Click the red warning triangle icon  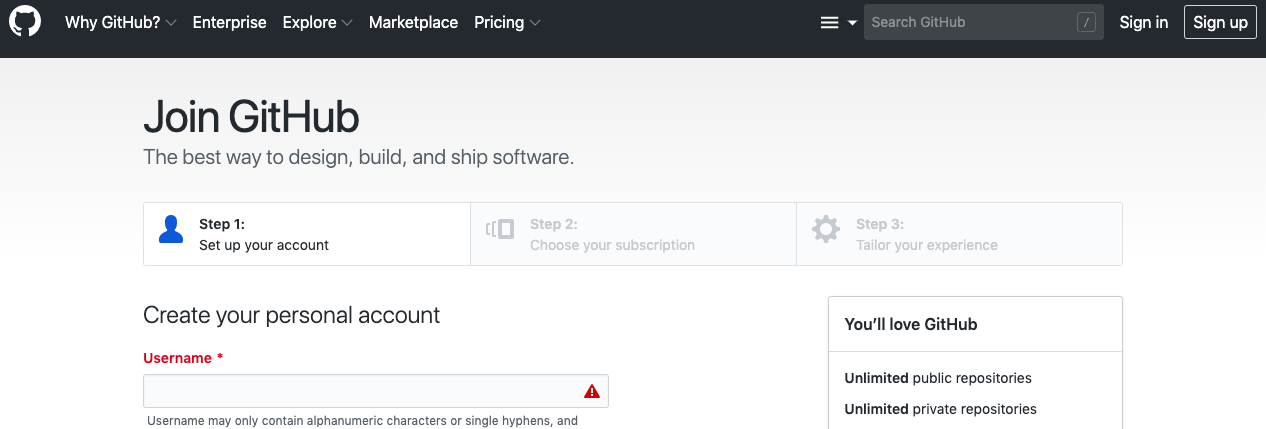tap(592, 391)
